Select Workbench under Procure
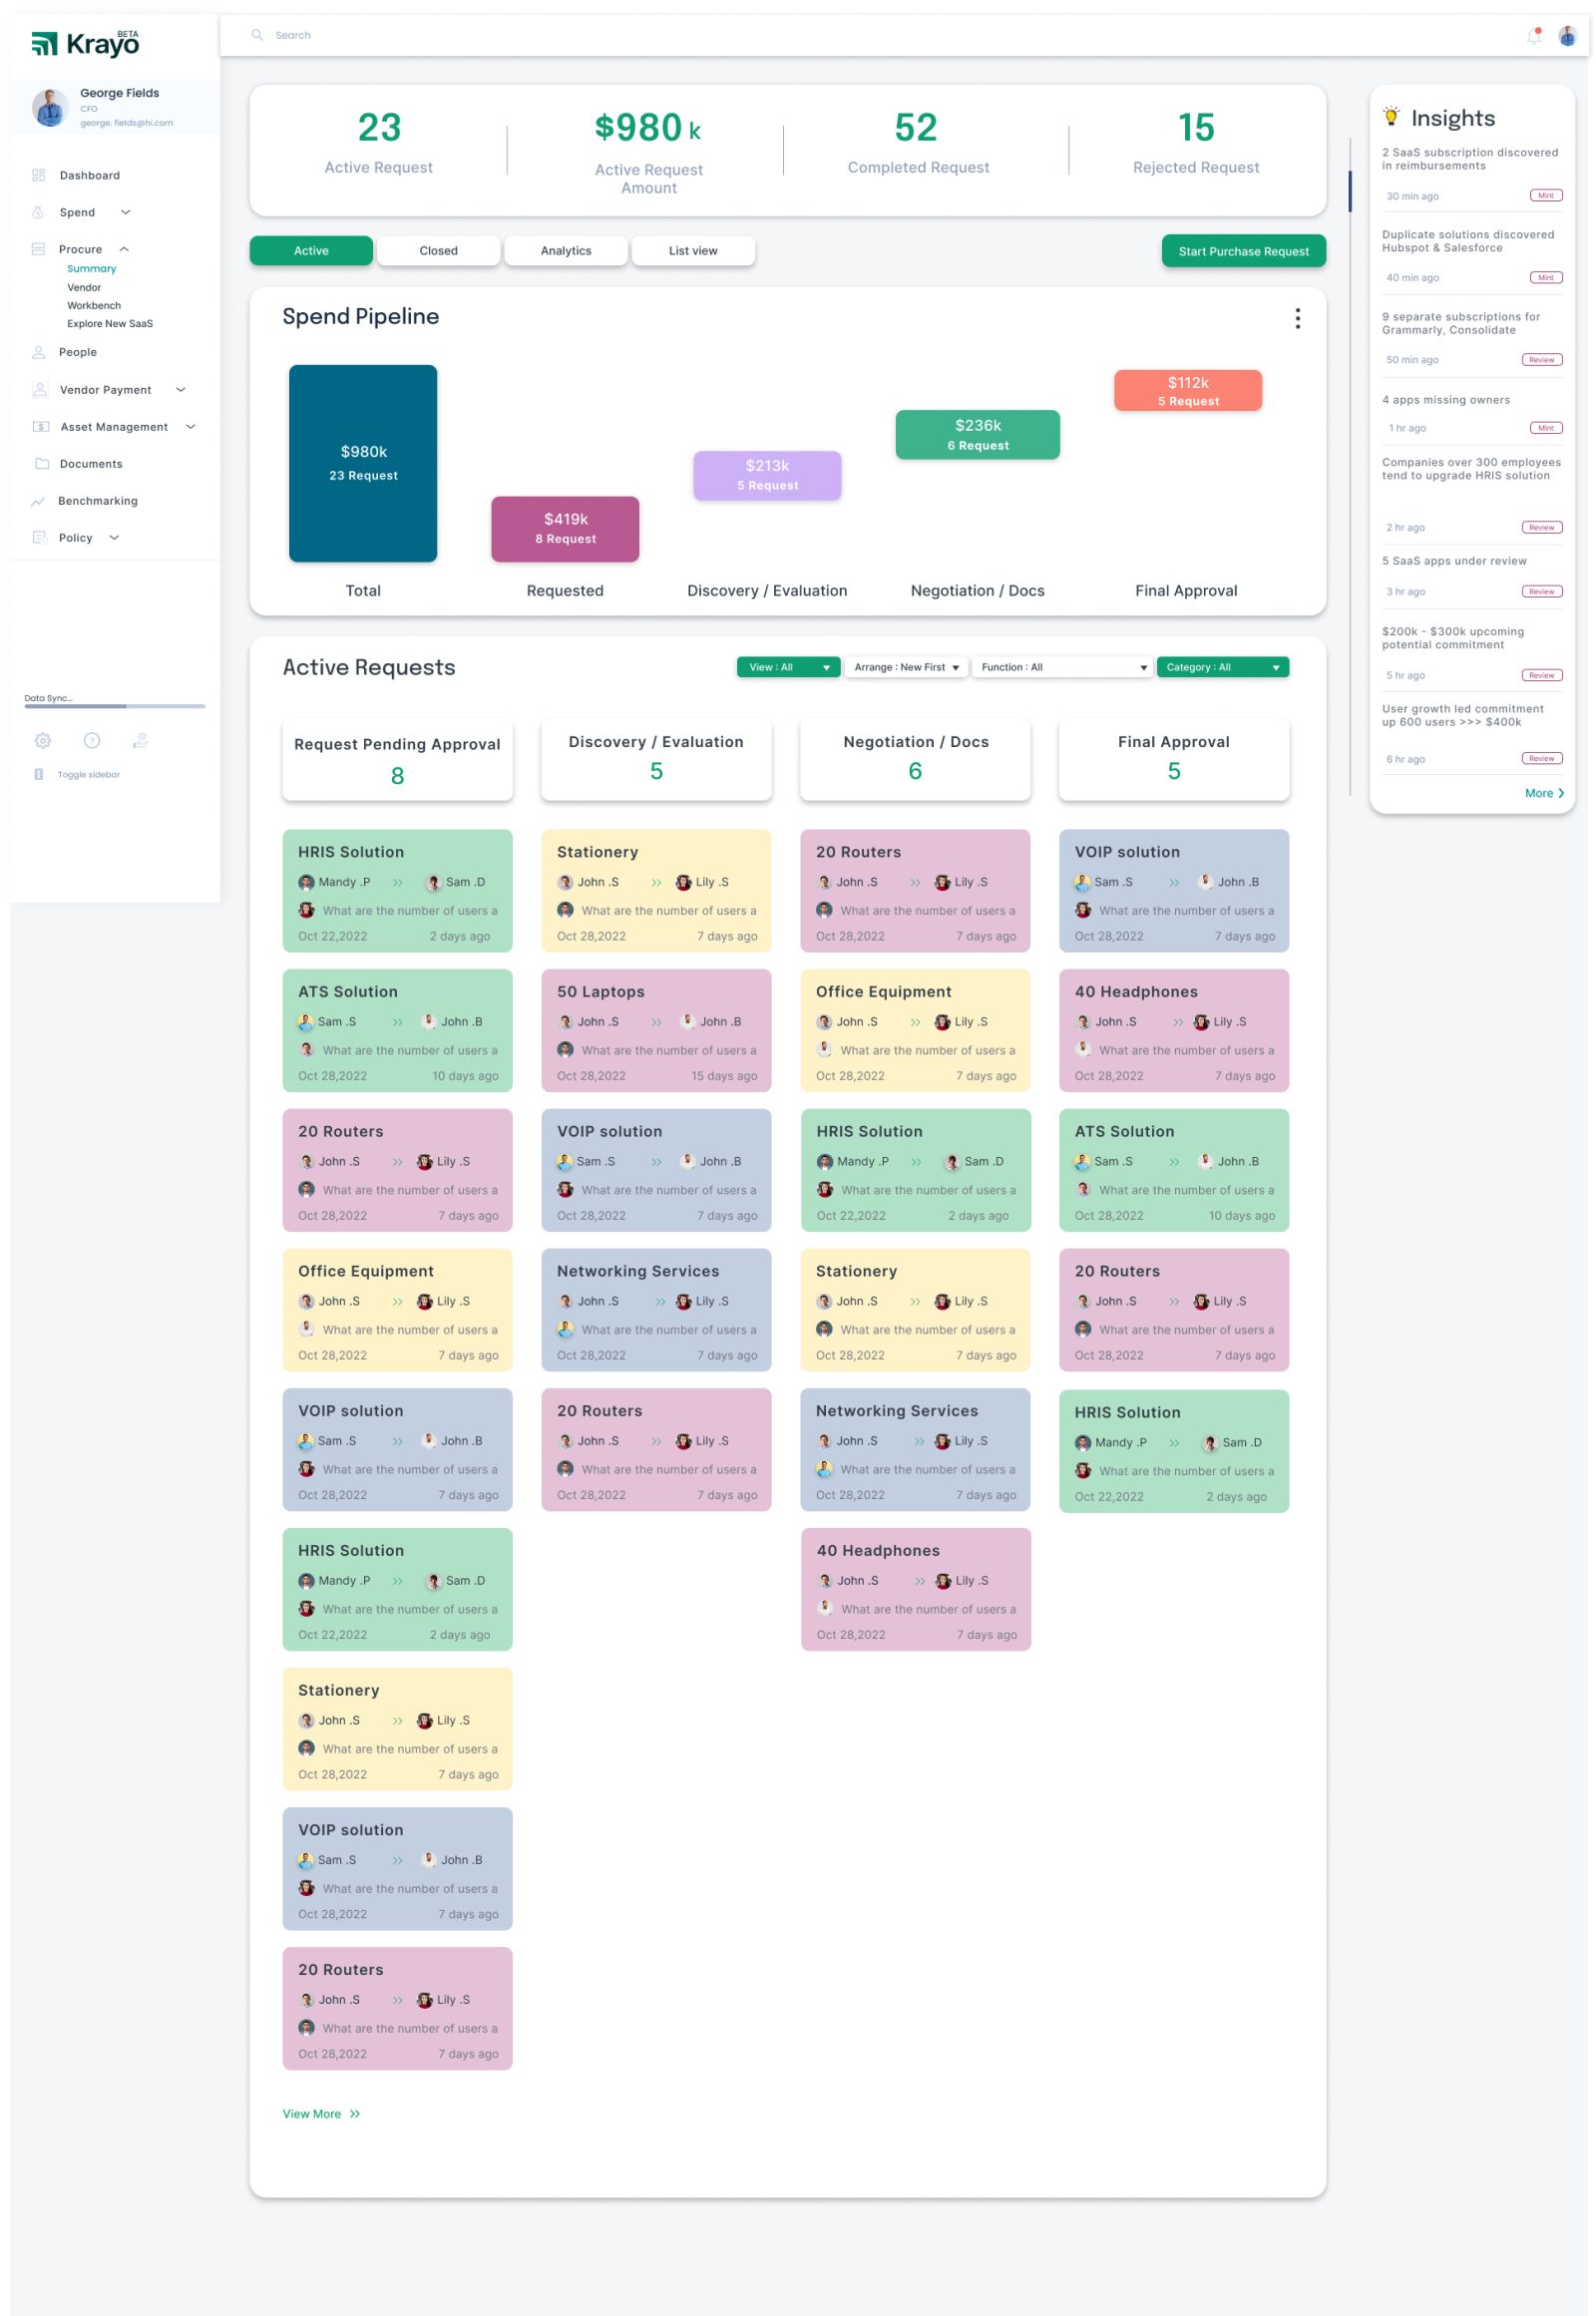Screen dimensions: 1596x2316 [94, 306]
